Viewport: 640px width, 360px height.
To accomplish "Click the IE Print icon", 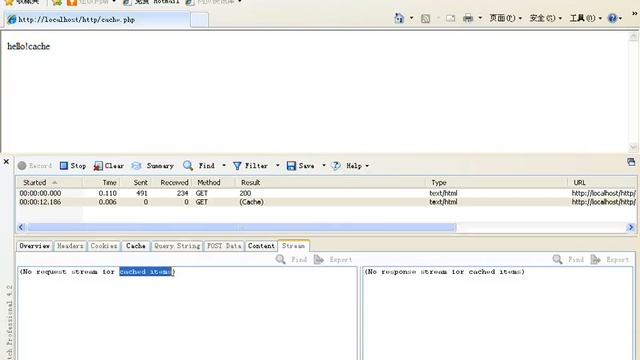I will click(x=468, y=18).
